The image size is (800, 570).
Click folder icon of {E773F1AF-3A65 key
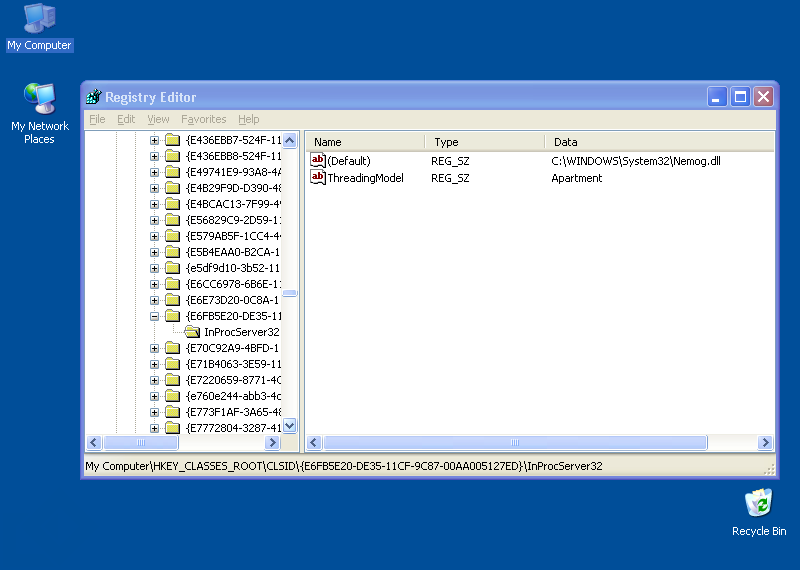pos(173,412)
